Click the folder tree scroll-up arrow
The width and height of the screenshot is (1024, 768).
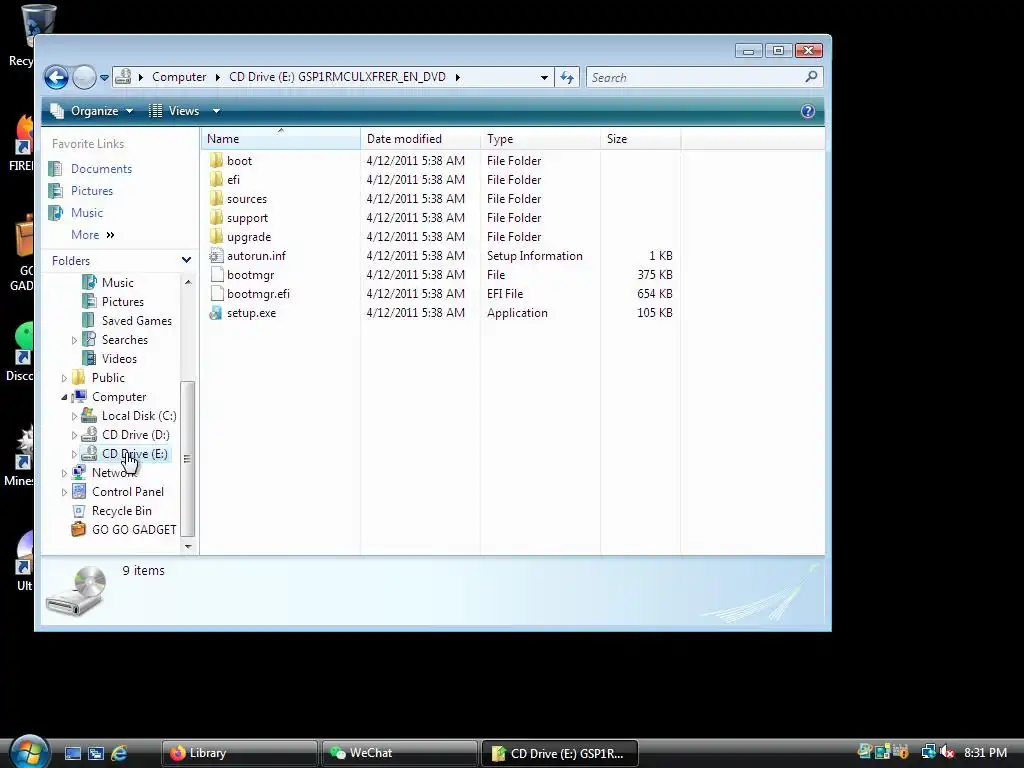(x=188, y=282)
